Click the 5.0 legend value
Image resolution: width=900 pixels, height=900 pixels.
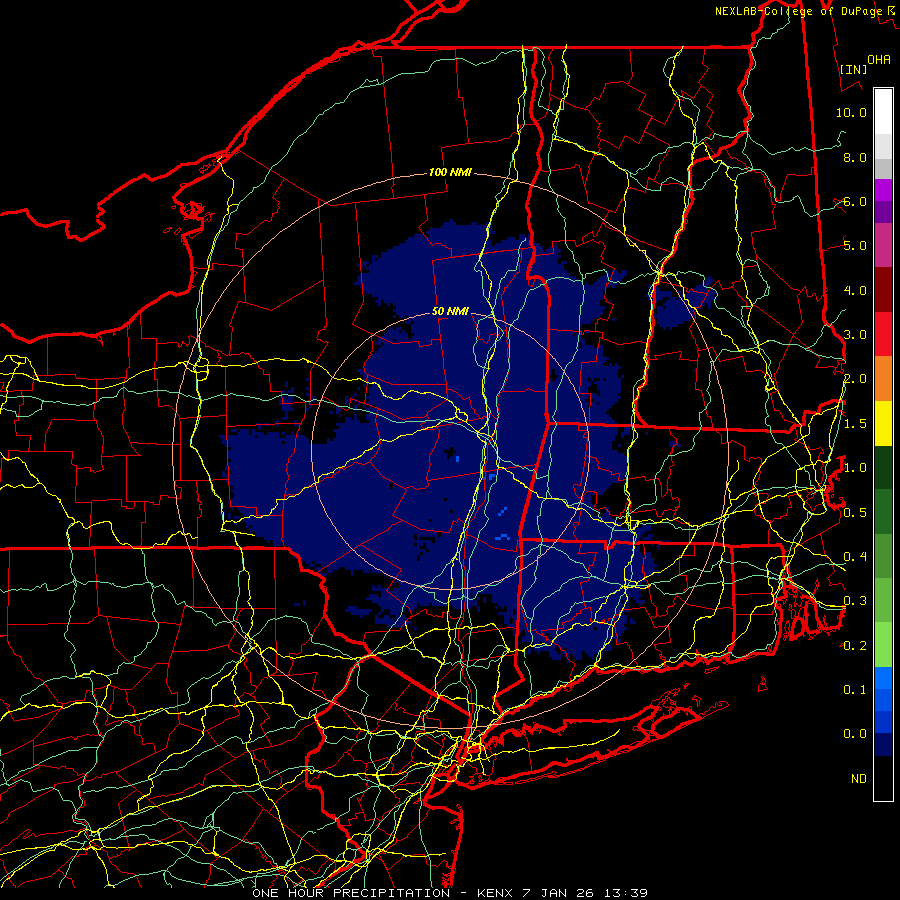point(855,246)
